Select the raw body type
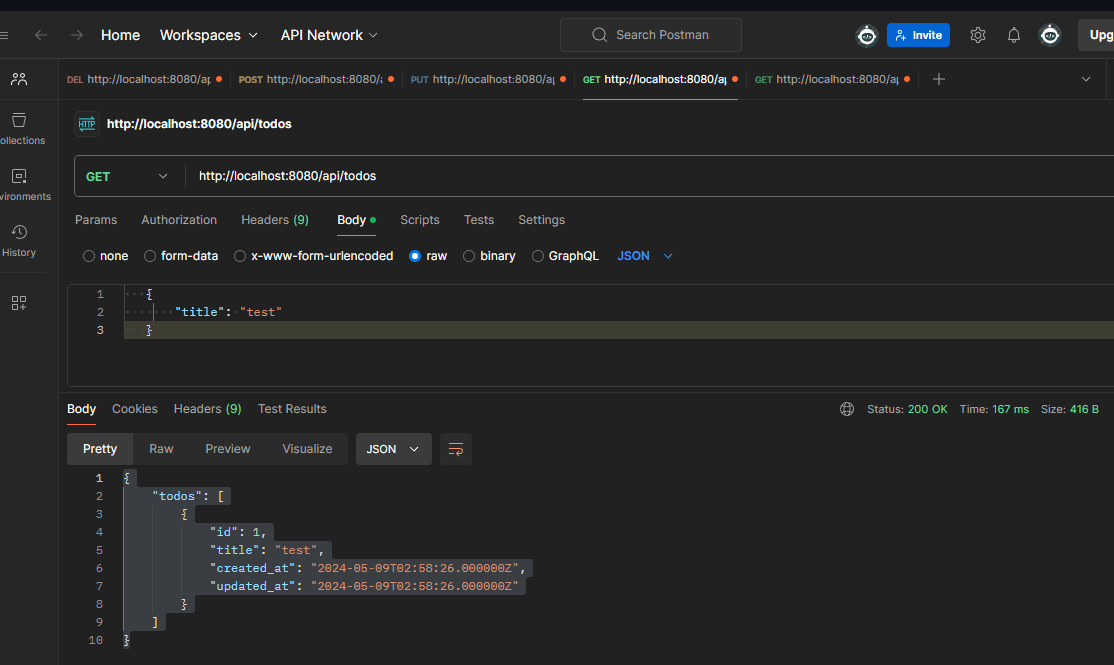Image resolution: width=1114 pixels, height=665 pixels. (428, 256)
